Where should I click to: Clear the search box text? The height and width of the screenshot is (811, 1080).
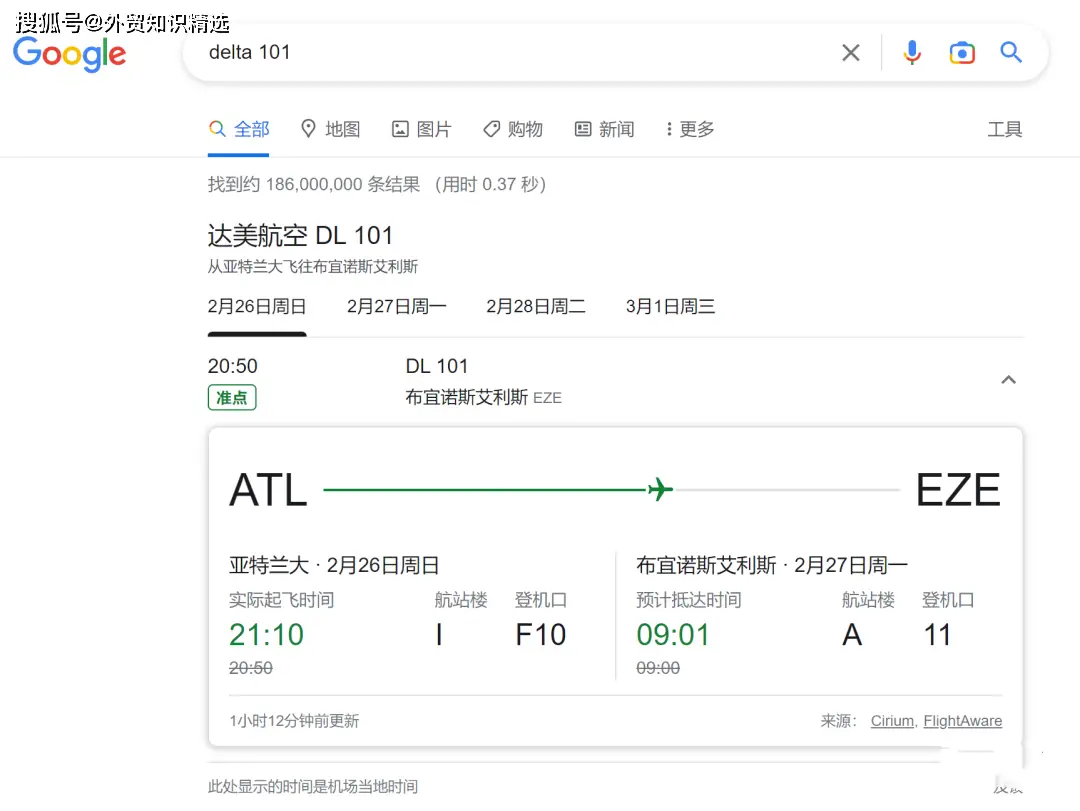point(850,53)
